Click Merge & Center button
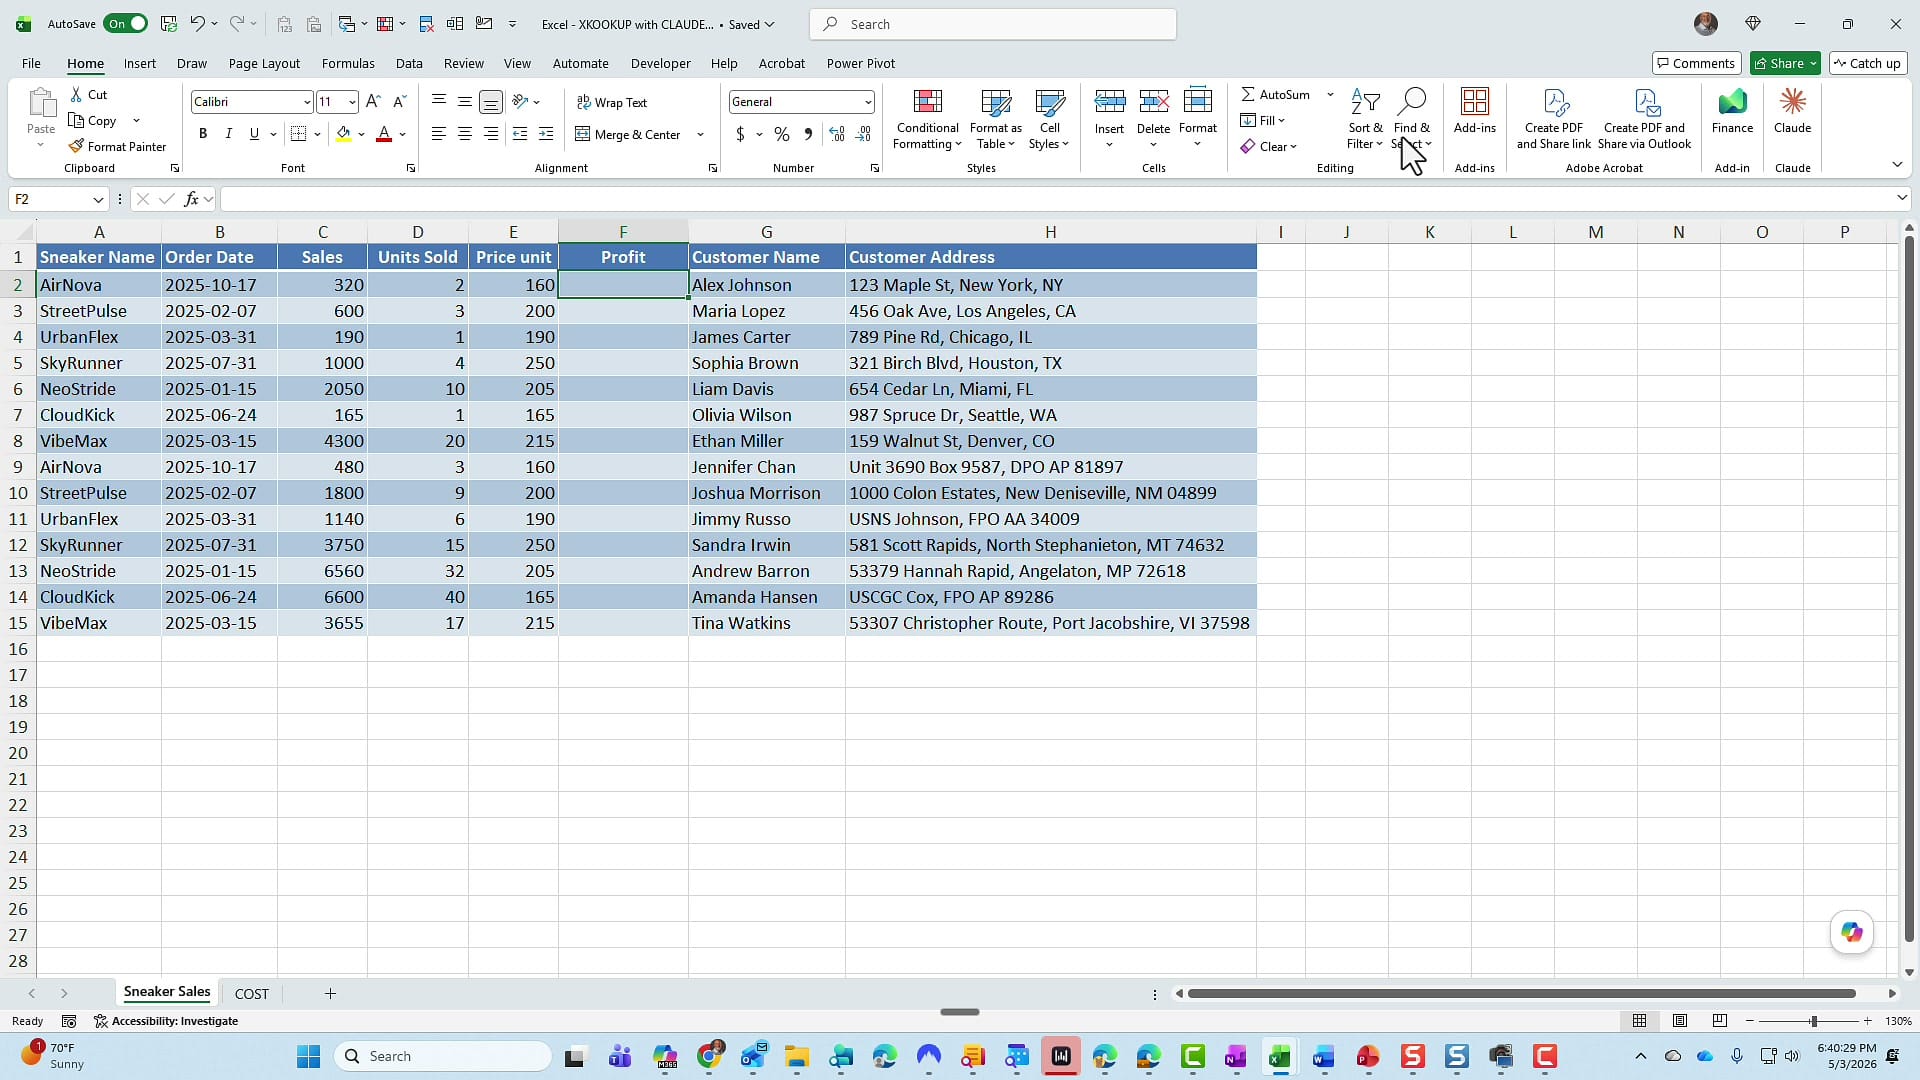This screenshot has width=1920, height=1080. 628,134
